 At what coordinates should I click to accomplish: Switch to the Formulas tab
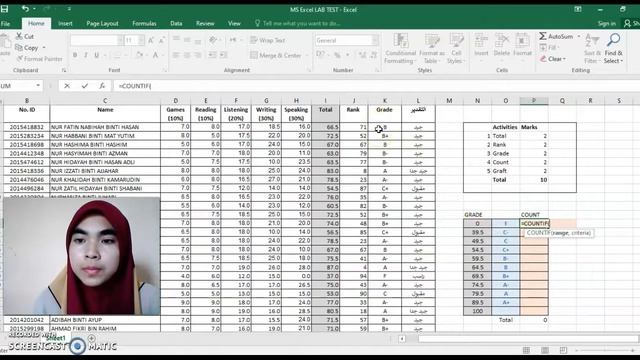point(144,24)
